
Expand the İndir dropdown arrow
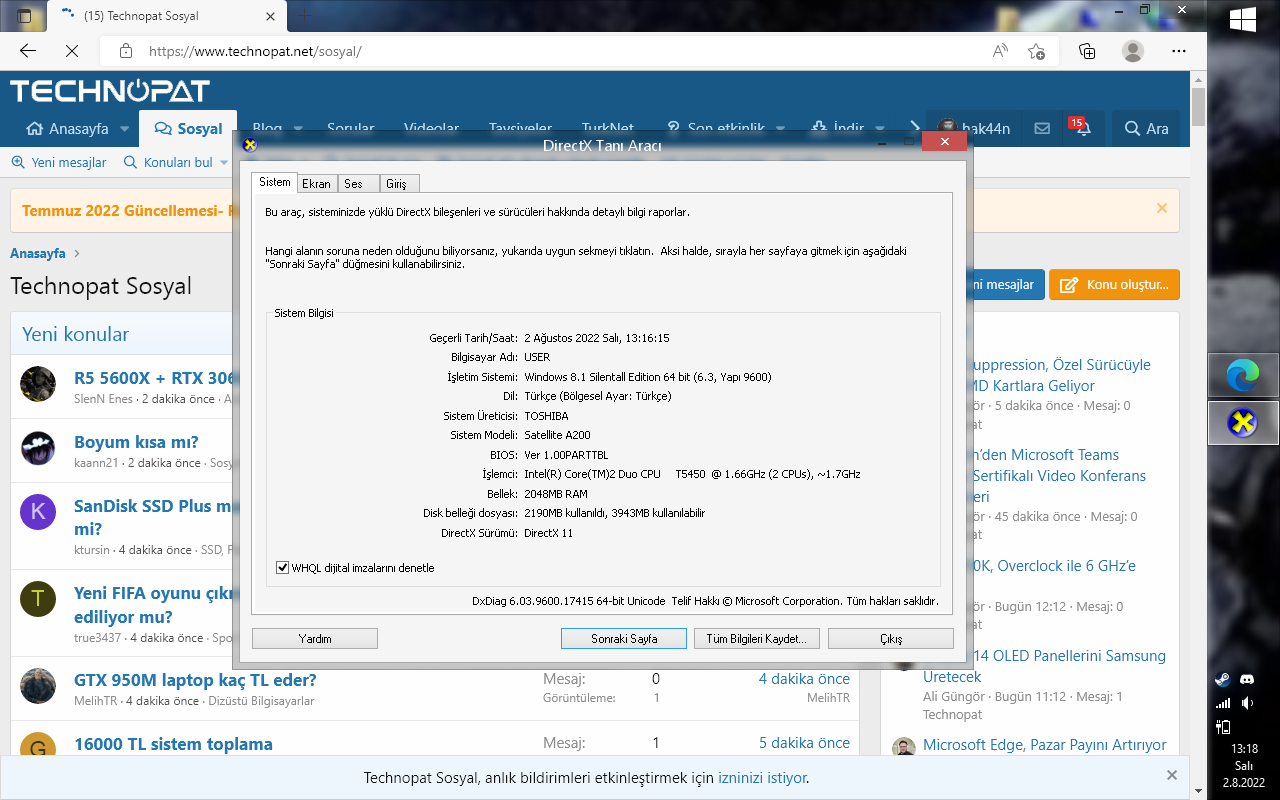[x=880, y=129]
